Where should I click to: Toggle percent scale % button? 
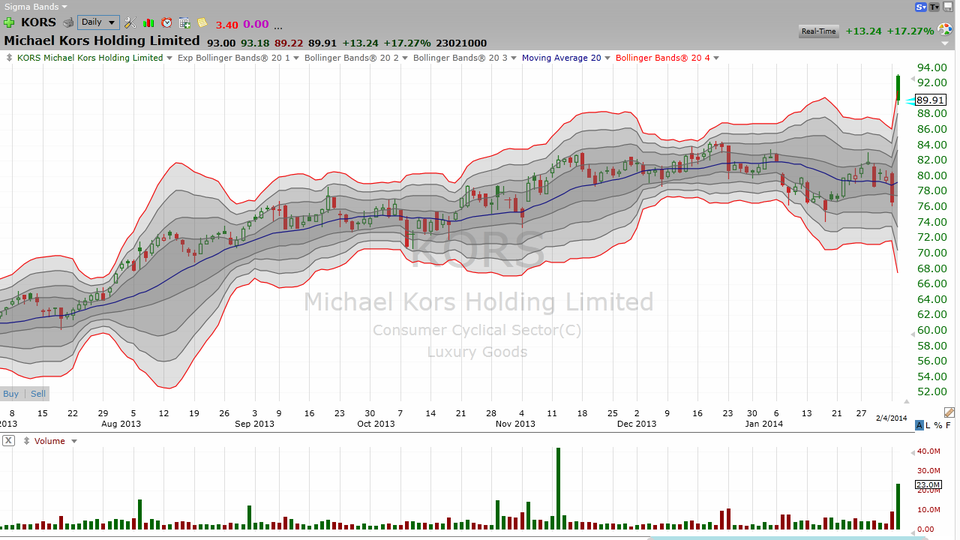tap(938, 425)
